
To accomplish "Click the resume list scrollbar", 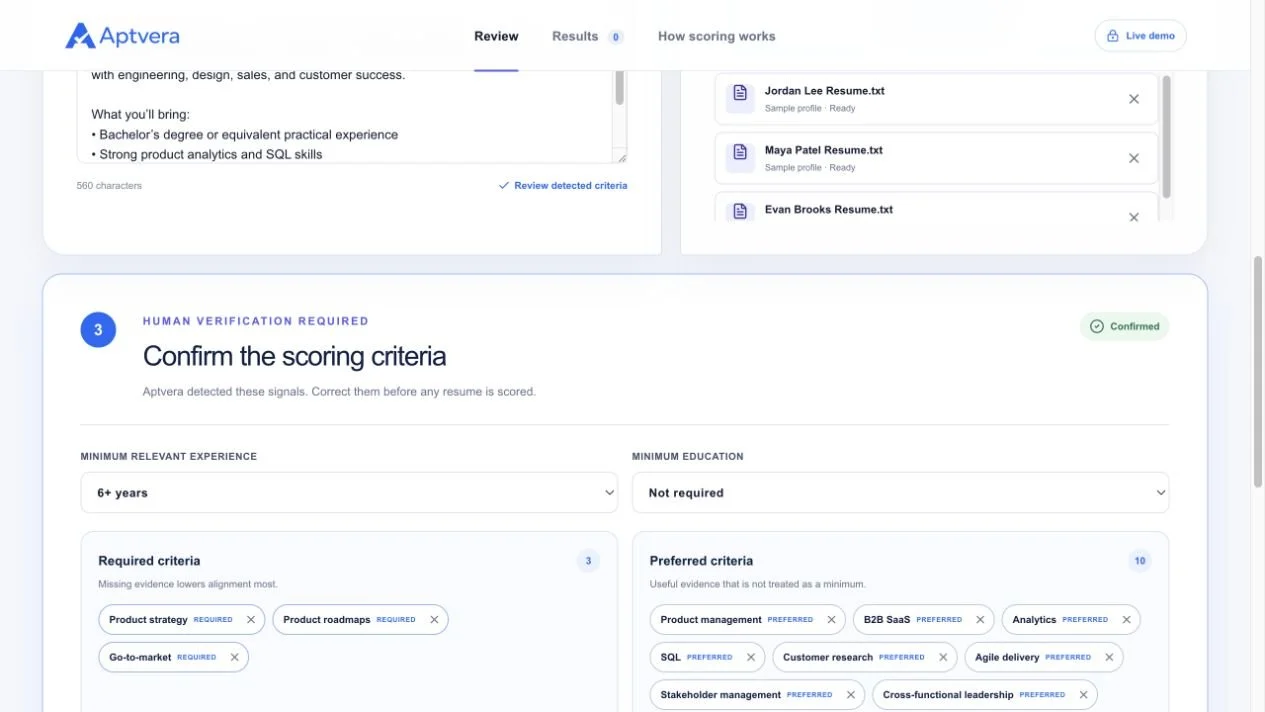I will [x=1166, y=137].
